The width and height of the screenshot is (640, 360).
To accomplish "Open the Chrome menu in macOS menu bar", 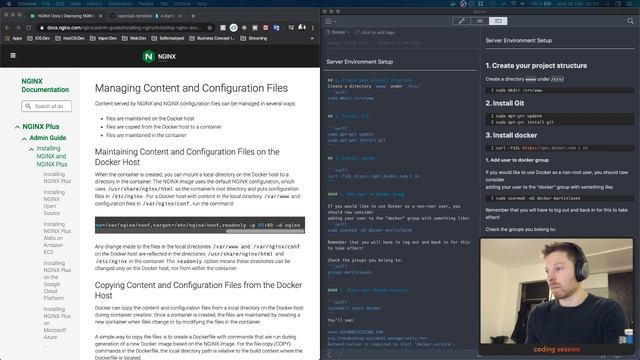I will (27, 4).
